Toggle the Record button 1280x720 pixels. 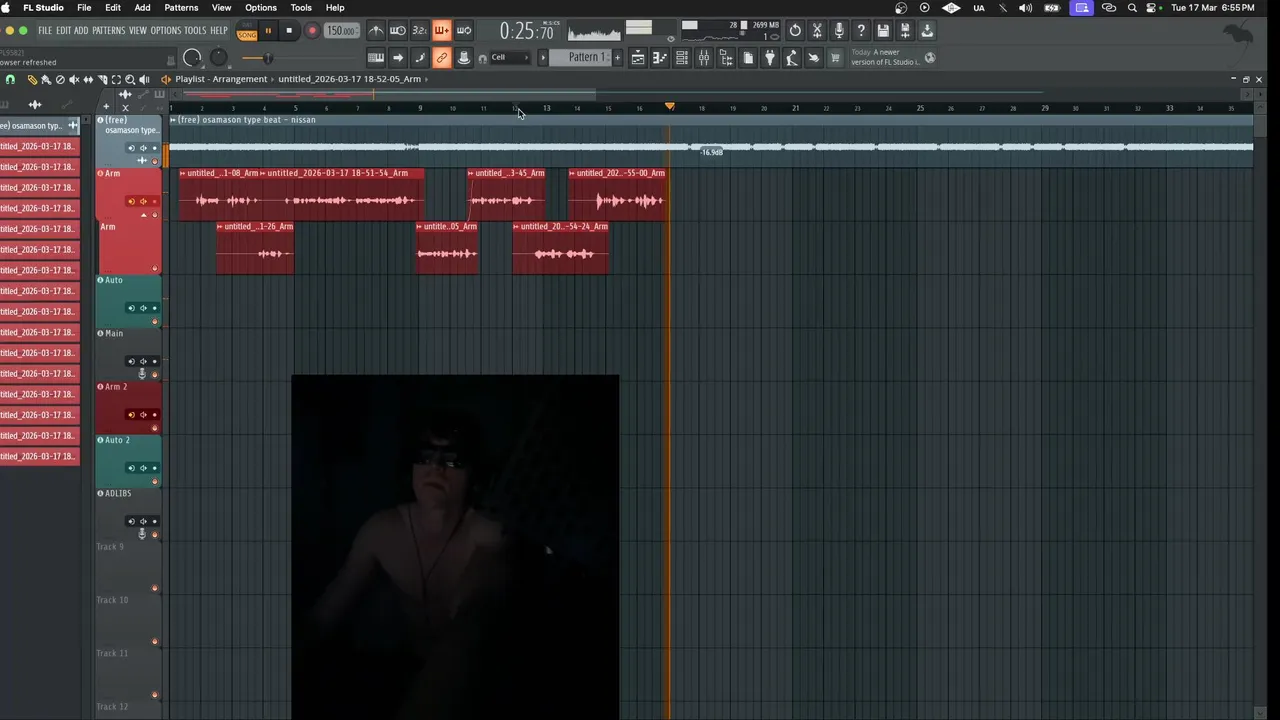tap(311, 31)
